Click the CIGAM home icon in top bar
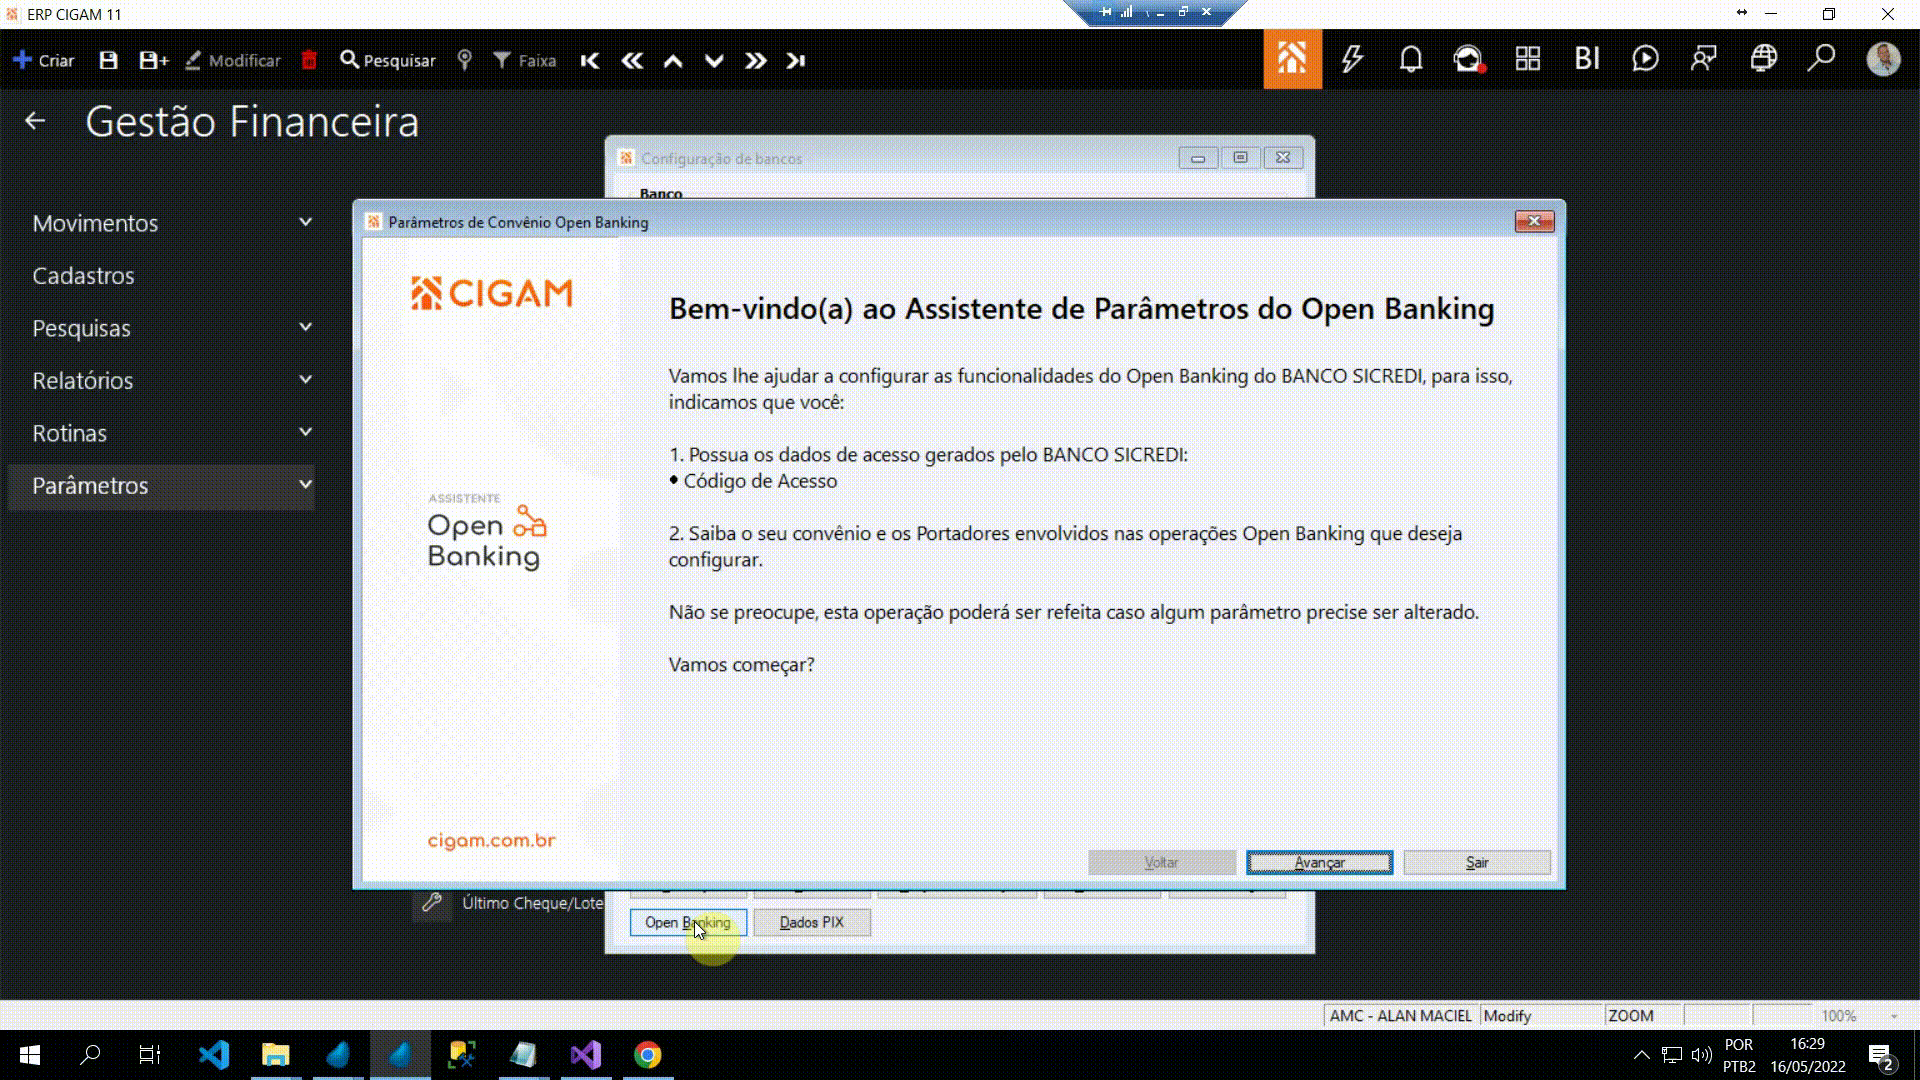This screenshot has height=1080, width=1920. [1292, 59]
